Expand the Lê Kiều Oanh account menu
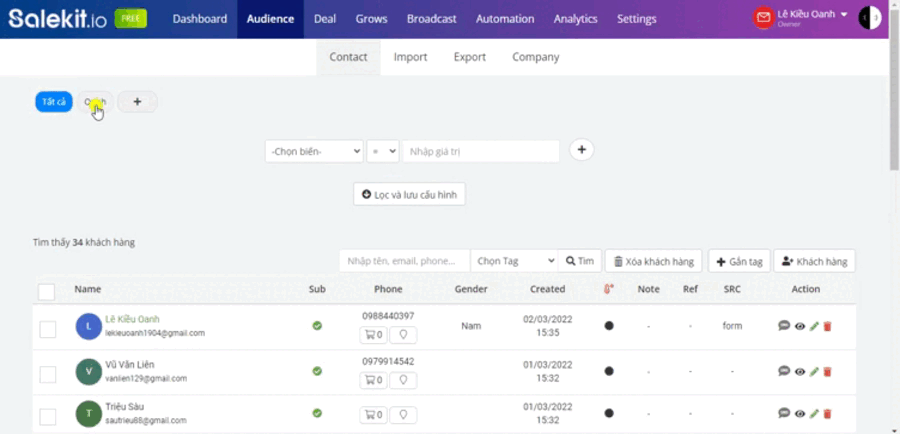 (x=812, y=15)
